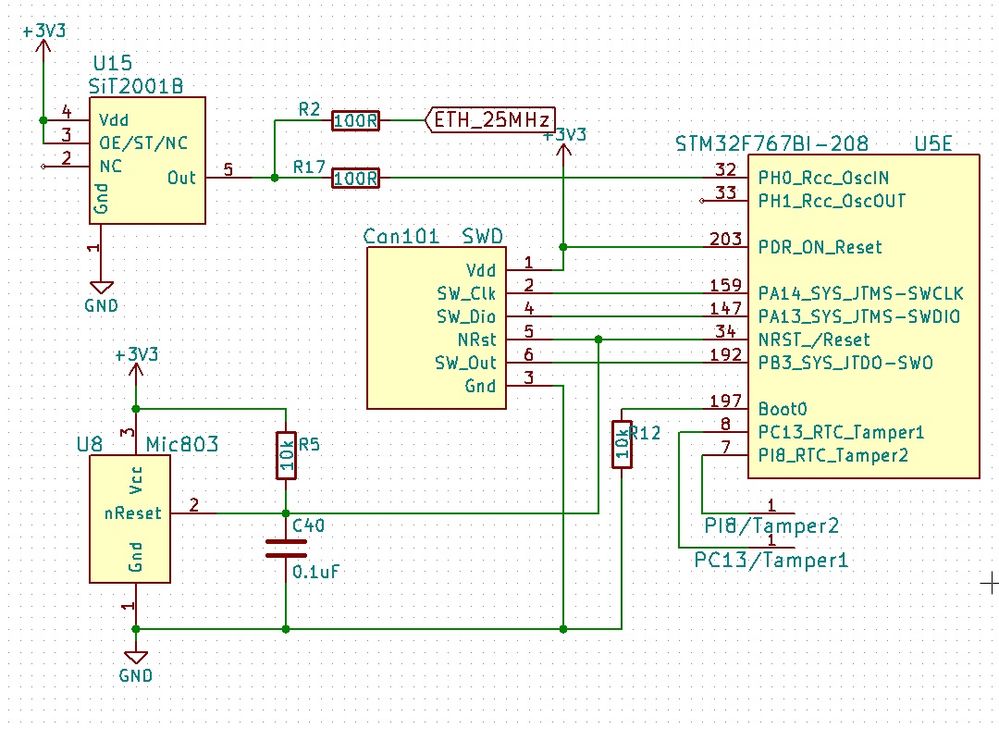
Task: Click the PI8_RTC_Tamper2 pin name
Action: (x=833, y=455)
